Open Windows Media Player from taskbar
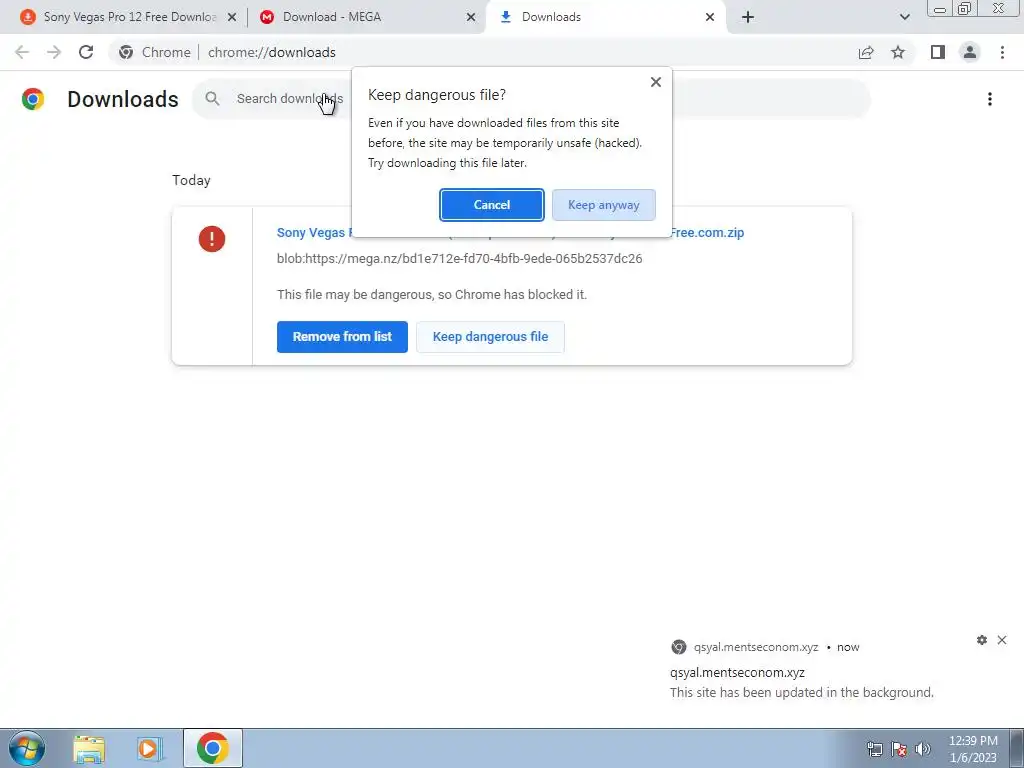The width and height of the screenshot is (1024, 768). (150, 749)
